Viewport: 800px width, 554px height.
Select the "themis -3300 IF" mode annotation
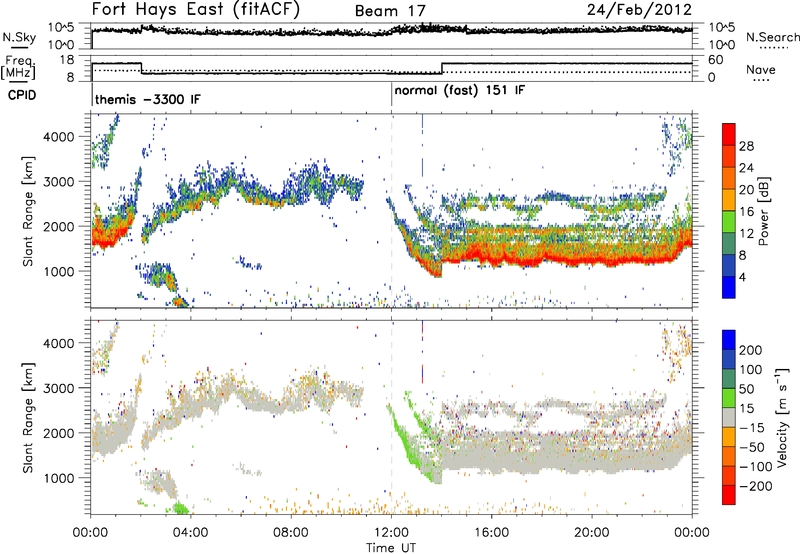[x=148, y=99]
